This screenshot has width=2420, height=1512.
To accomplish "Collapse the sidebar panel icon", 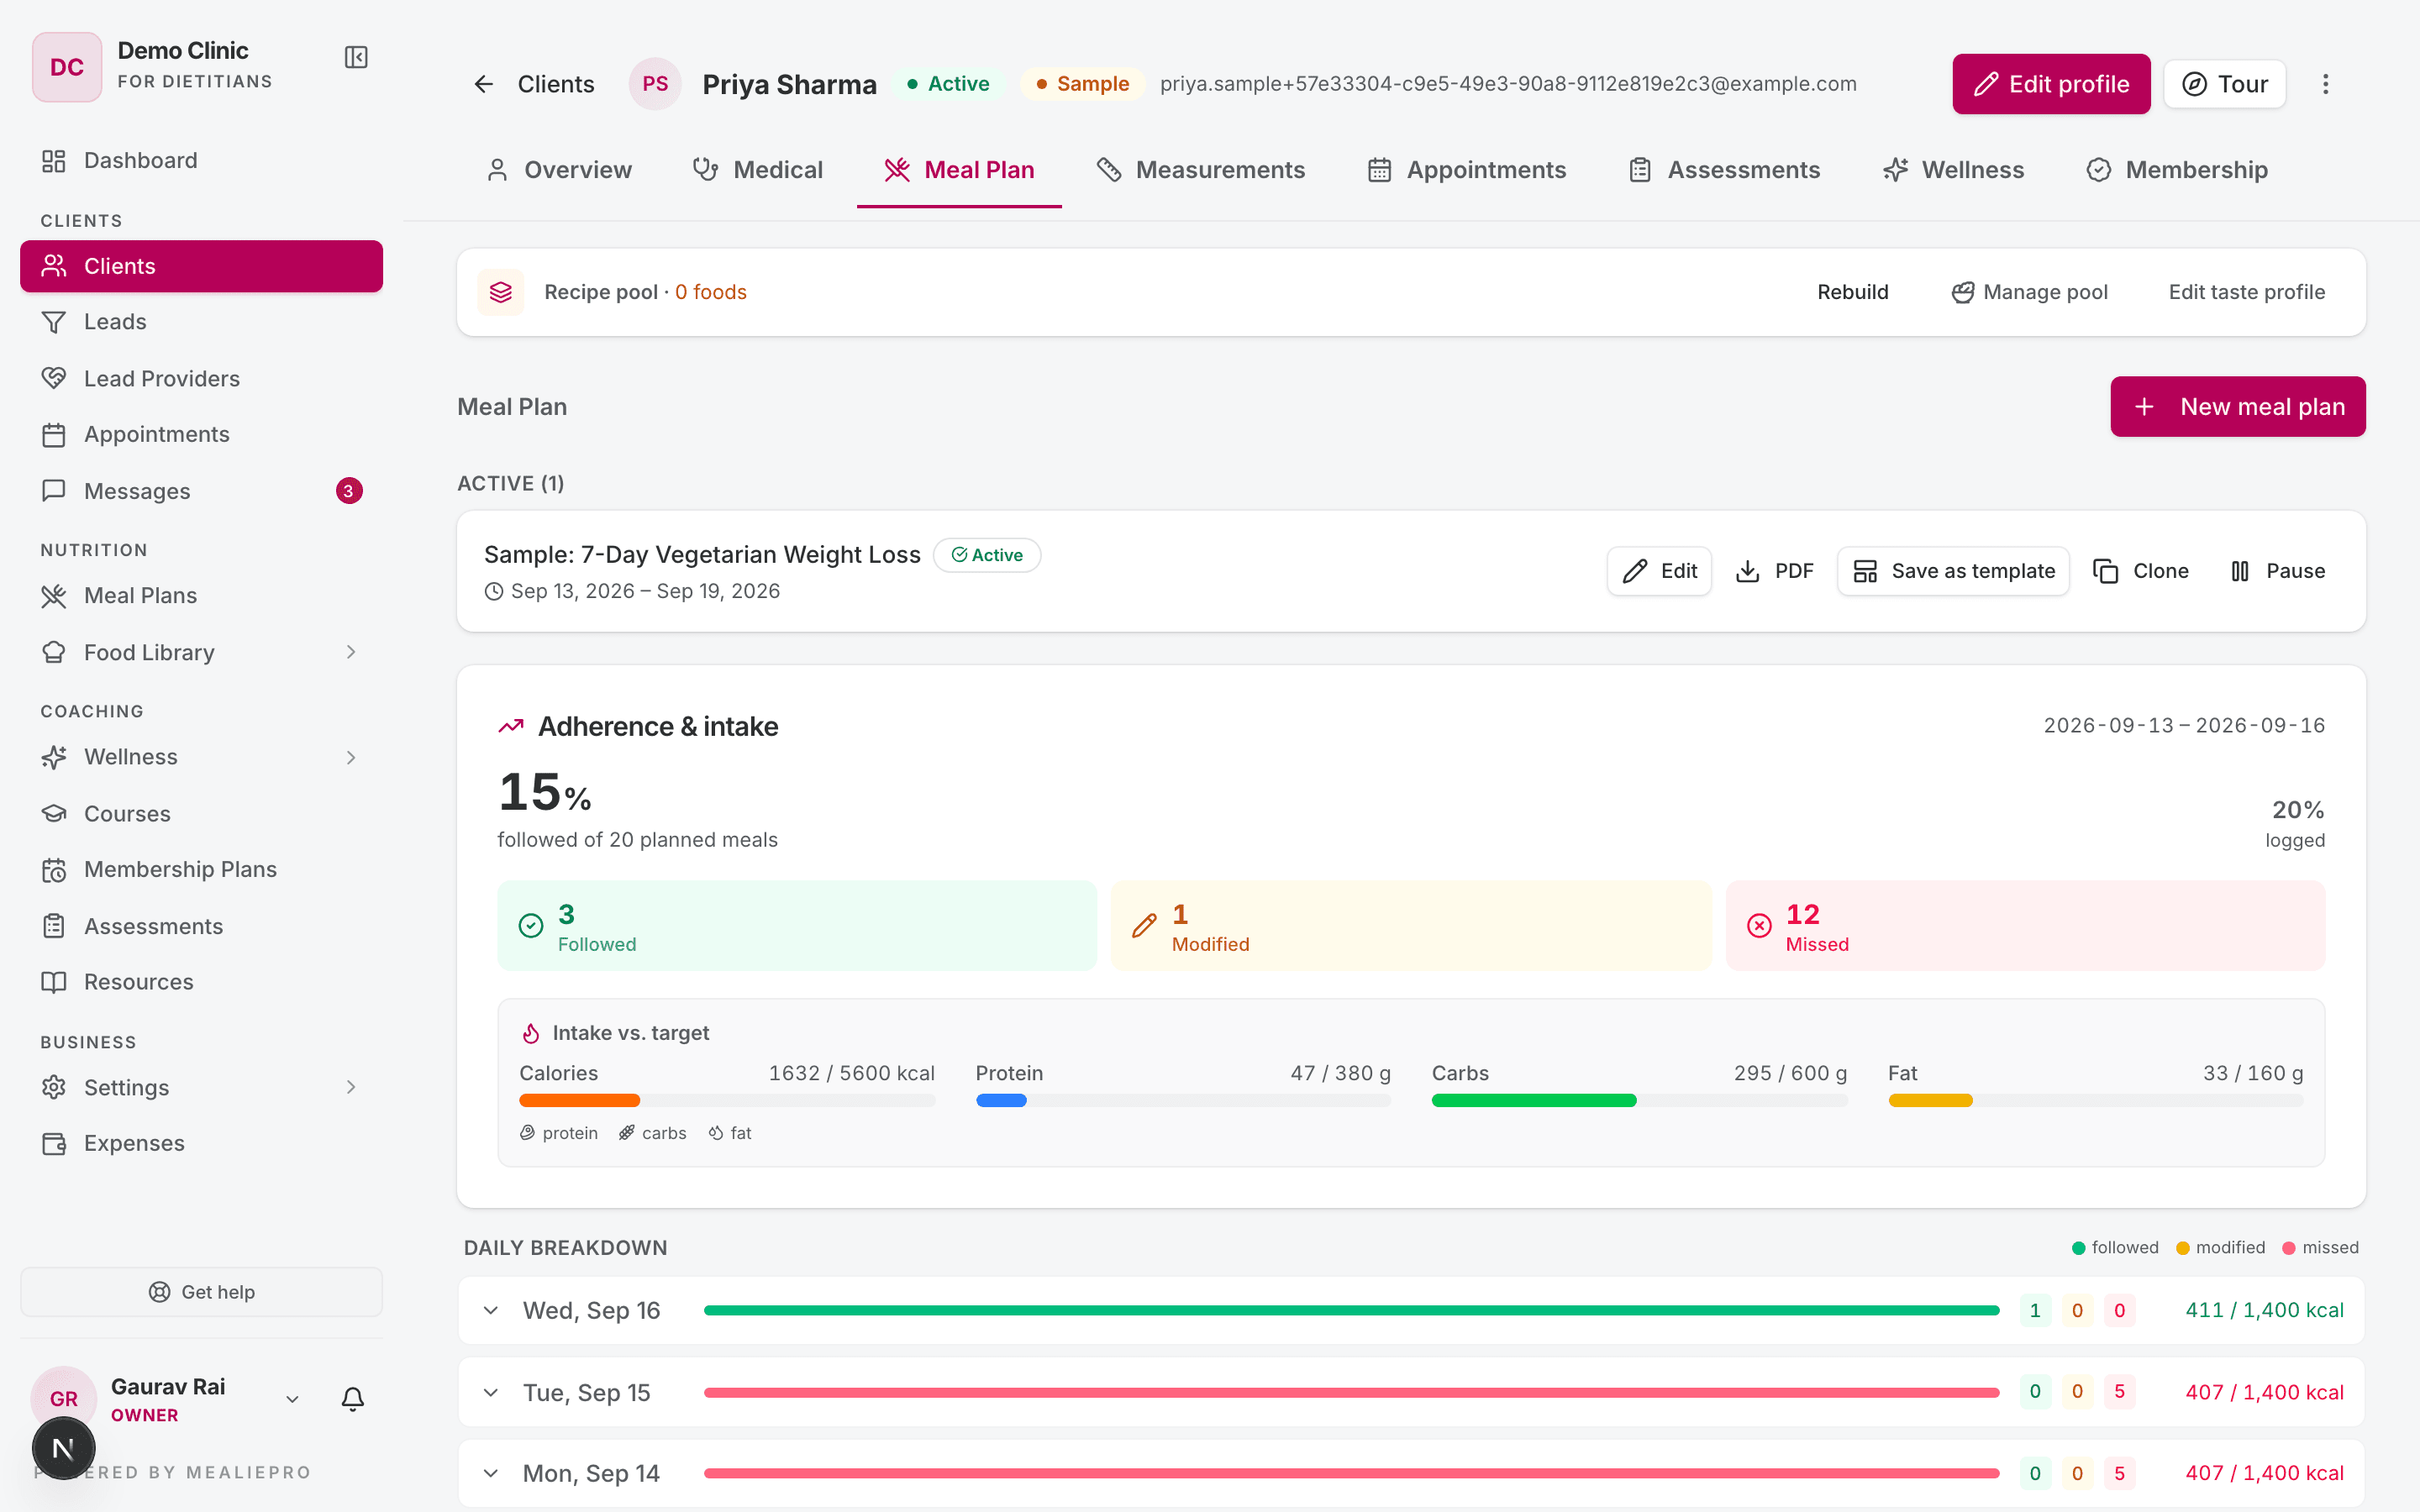I will point(356,57).
